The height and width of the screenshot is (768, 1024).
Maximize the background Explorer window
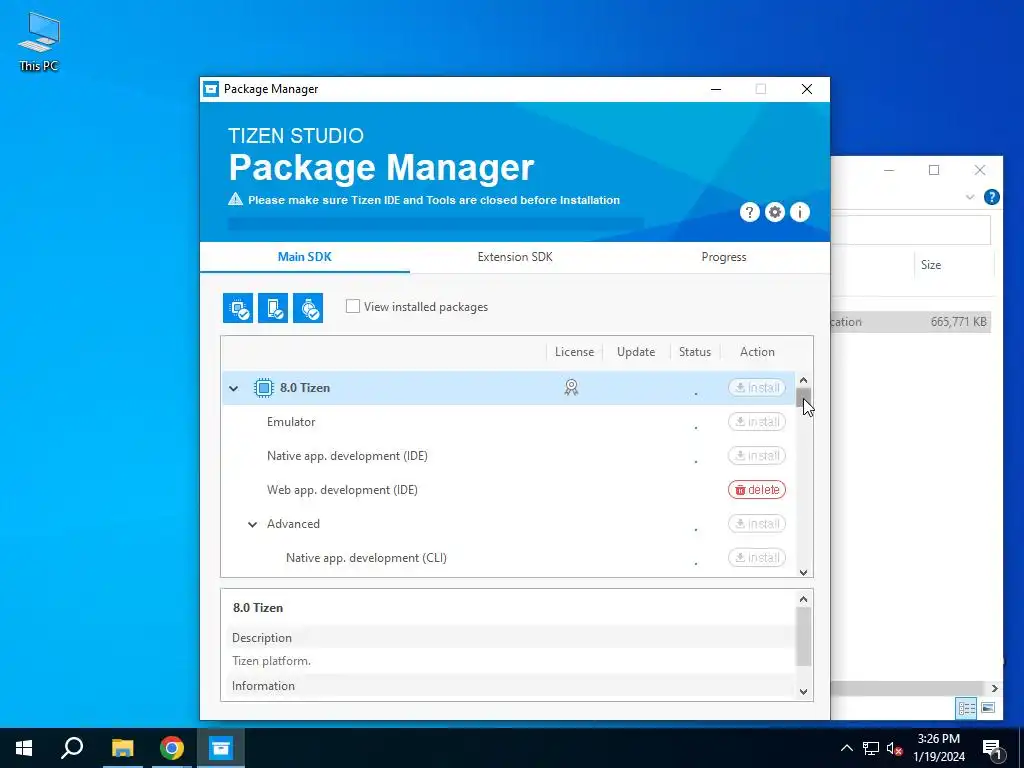tap(934, 170)
